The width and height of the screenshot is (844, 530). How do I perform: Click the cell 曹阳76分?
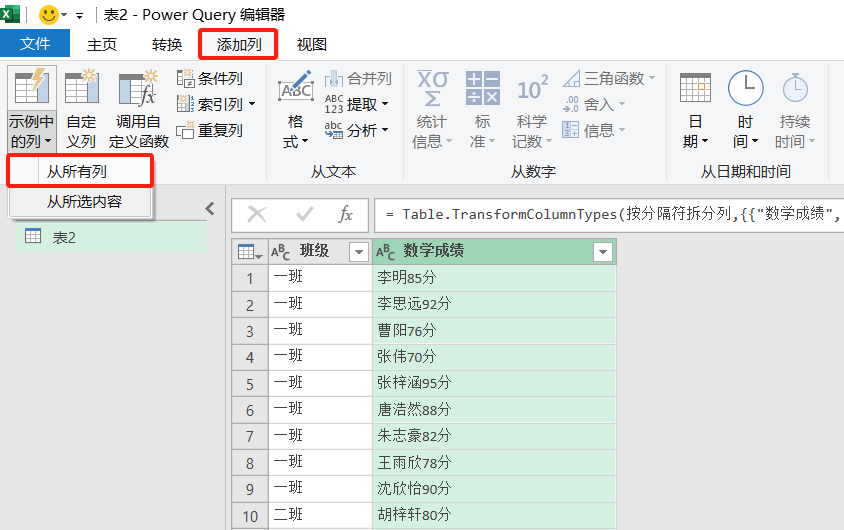[x=494, y=330]
